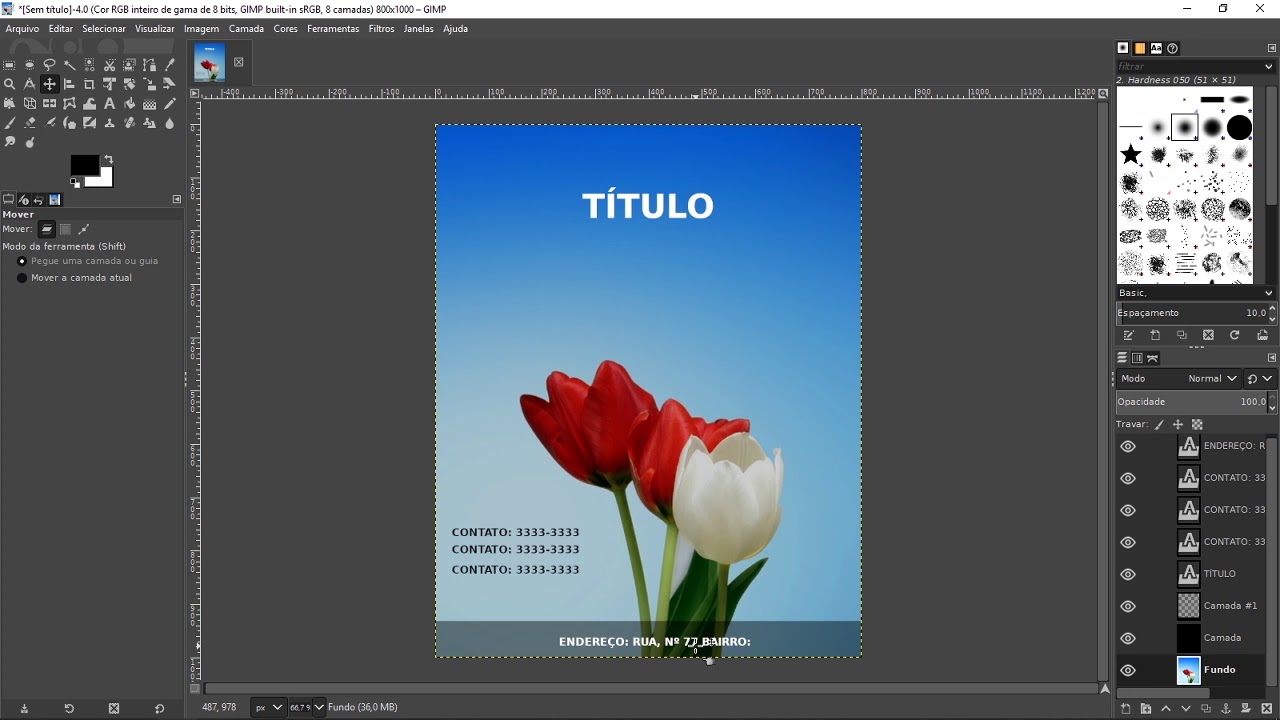The width and height of the screenshot is (1280, 720).
Task: Select the Smudge tool
Action: 9,142
